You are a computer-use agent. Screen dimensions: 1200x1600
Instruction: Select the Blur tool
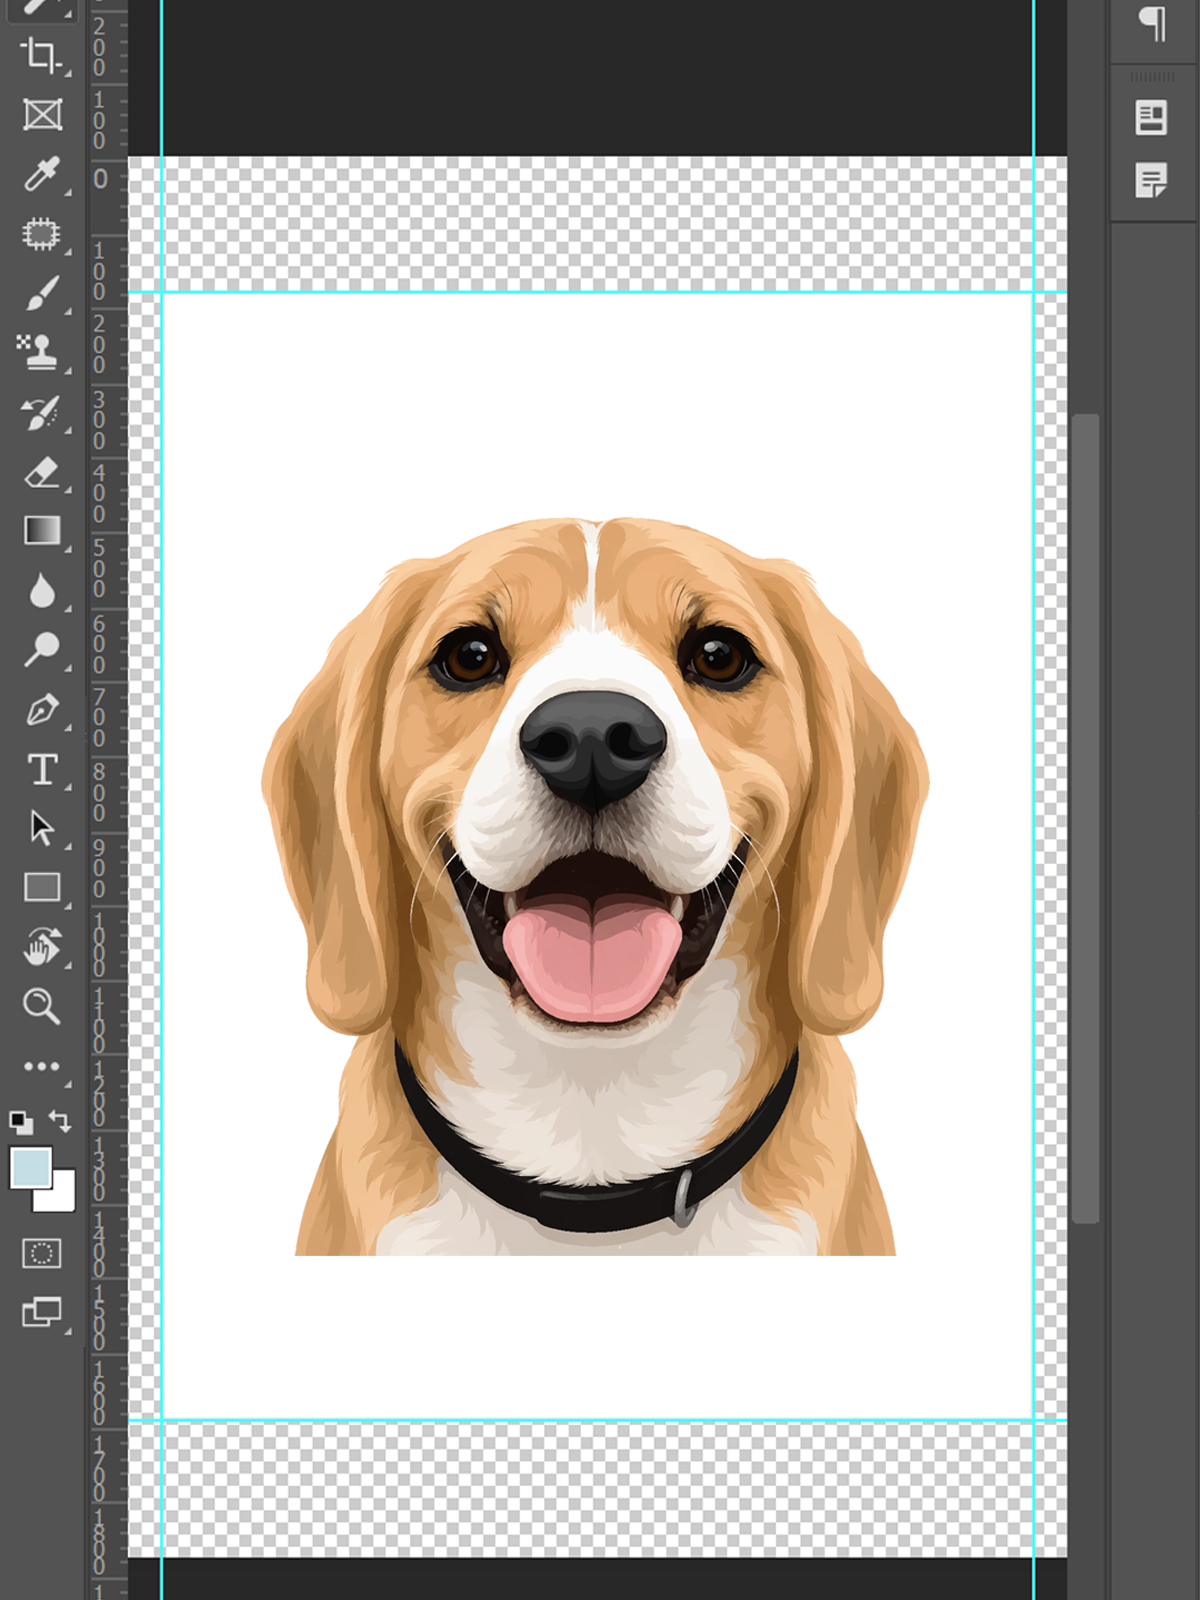point(42,591)
